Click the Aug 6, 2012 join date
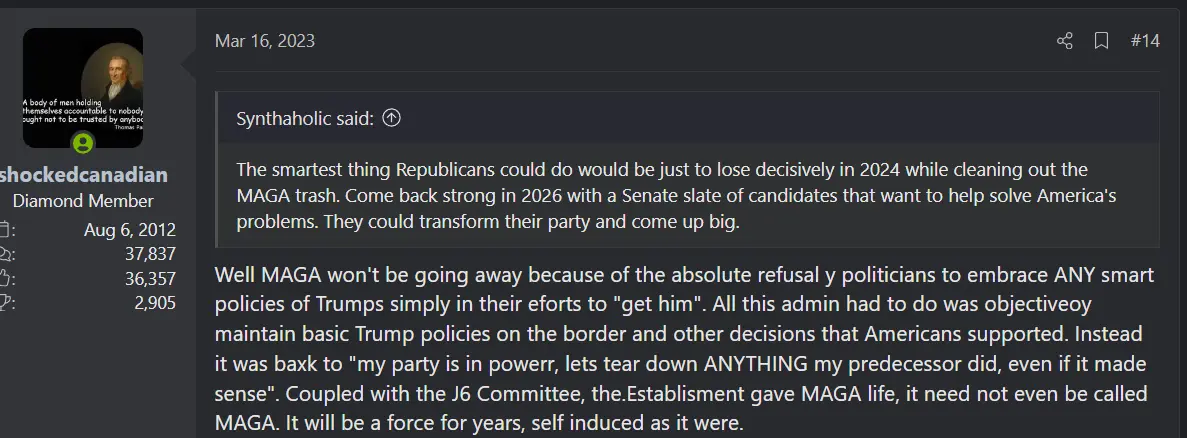 point(130,231)
